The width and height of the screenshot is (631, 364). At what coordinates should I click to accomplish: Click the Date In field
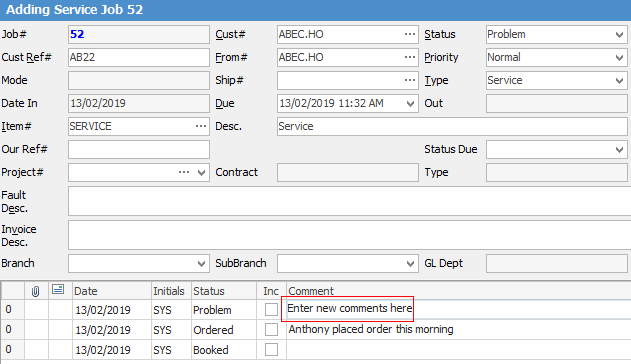coord(139,103)
